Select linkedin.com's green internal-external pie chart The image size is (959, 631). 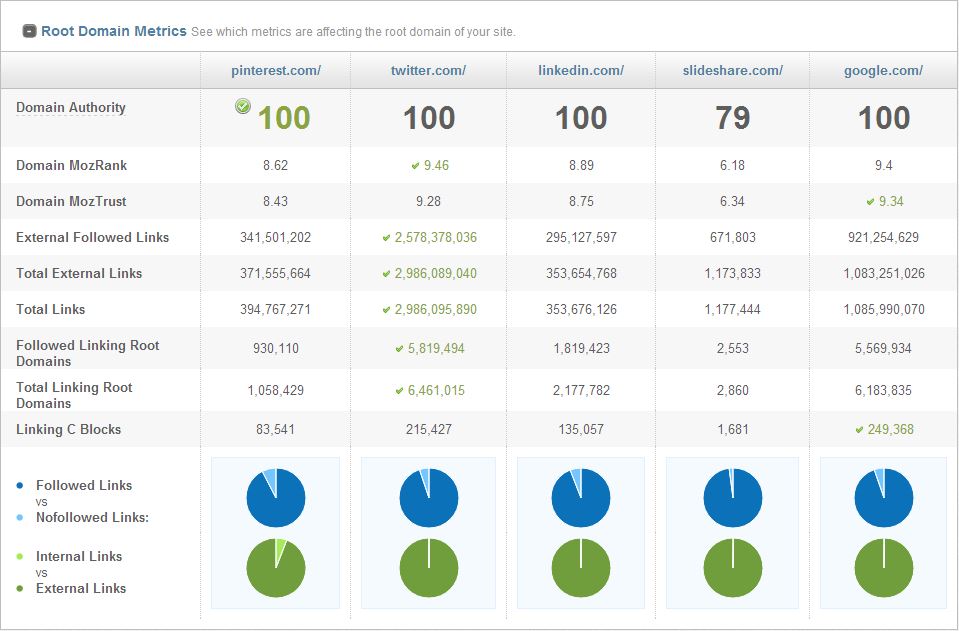[x=581, y=568]
